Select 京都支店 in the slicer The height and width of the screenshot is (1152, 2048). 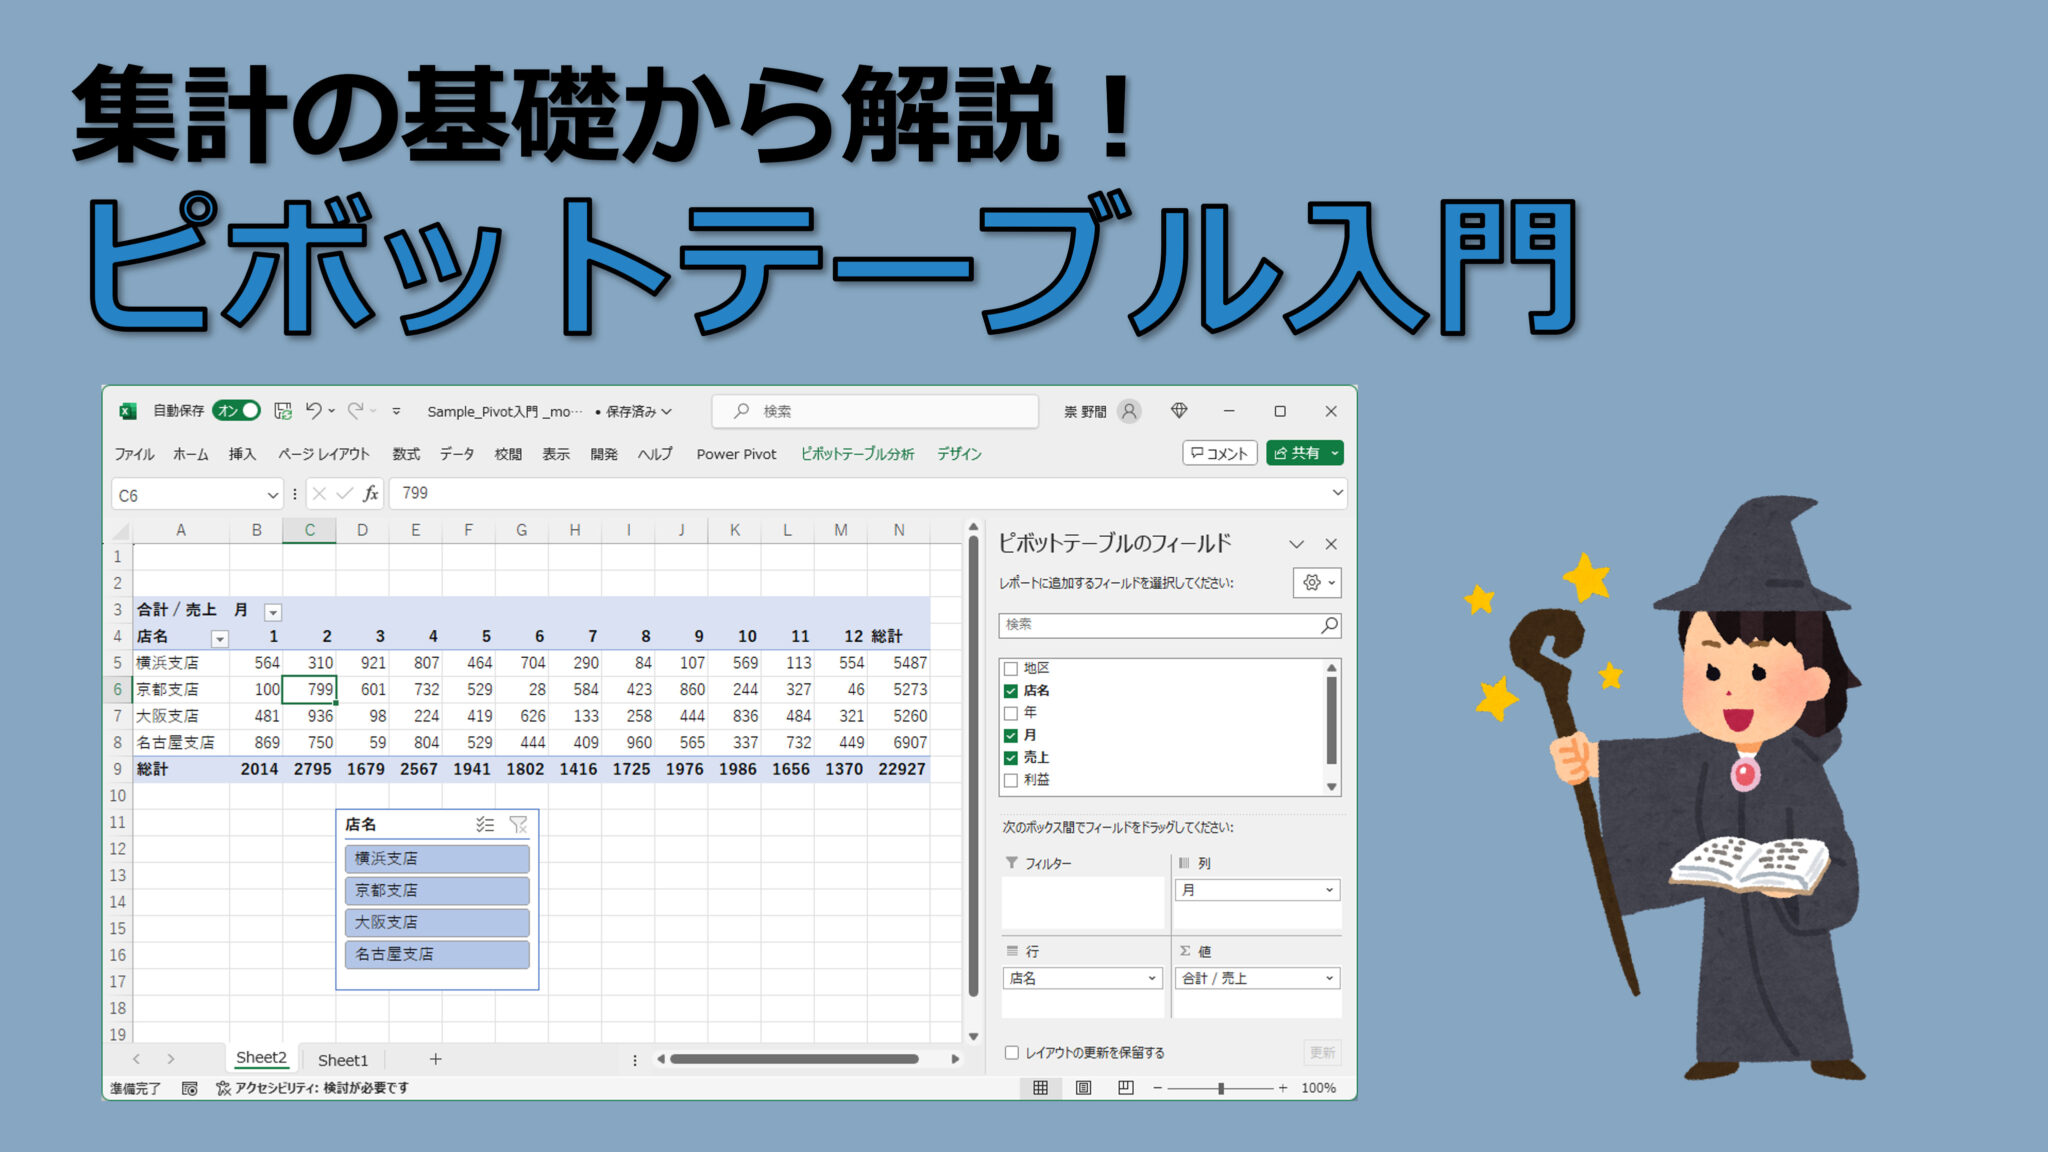click(x=437, y=890)
